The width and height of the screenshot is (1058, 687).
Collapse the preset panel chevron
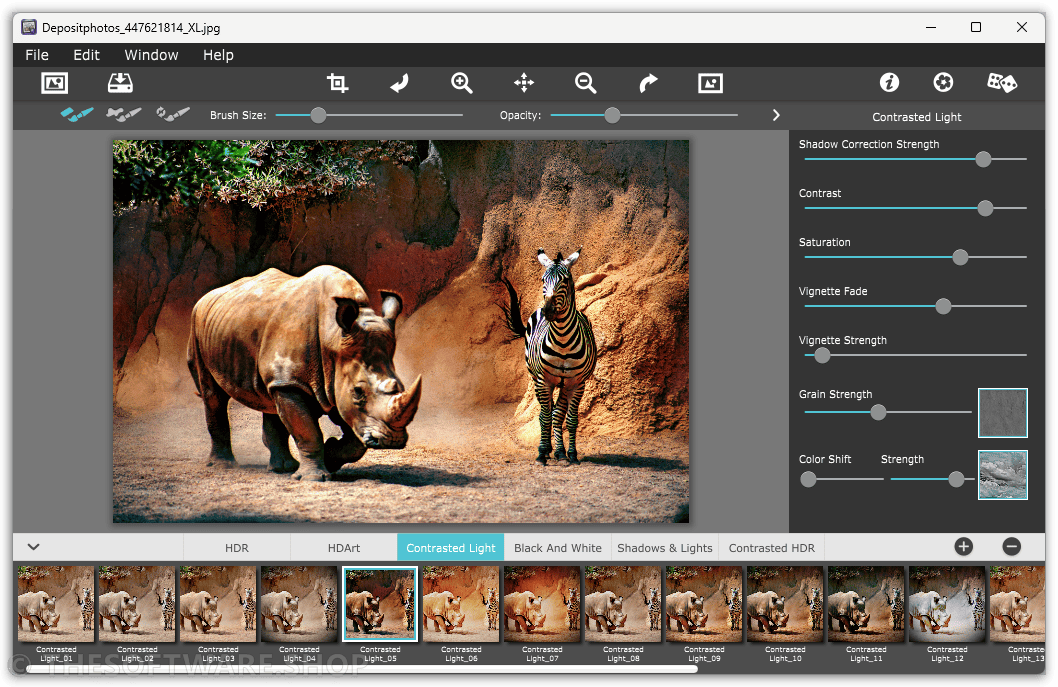tap(33, 547)
